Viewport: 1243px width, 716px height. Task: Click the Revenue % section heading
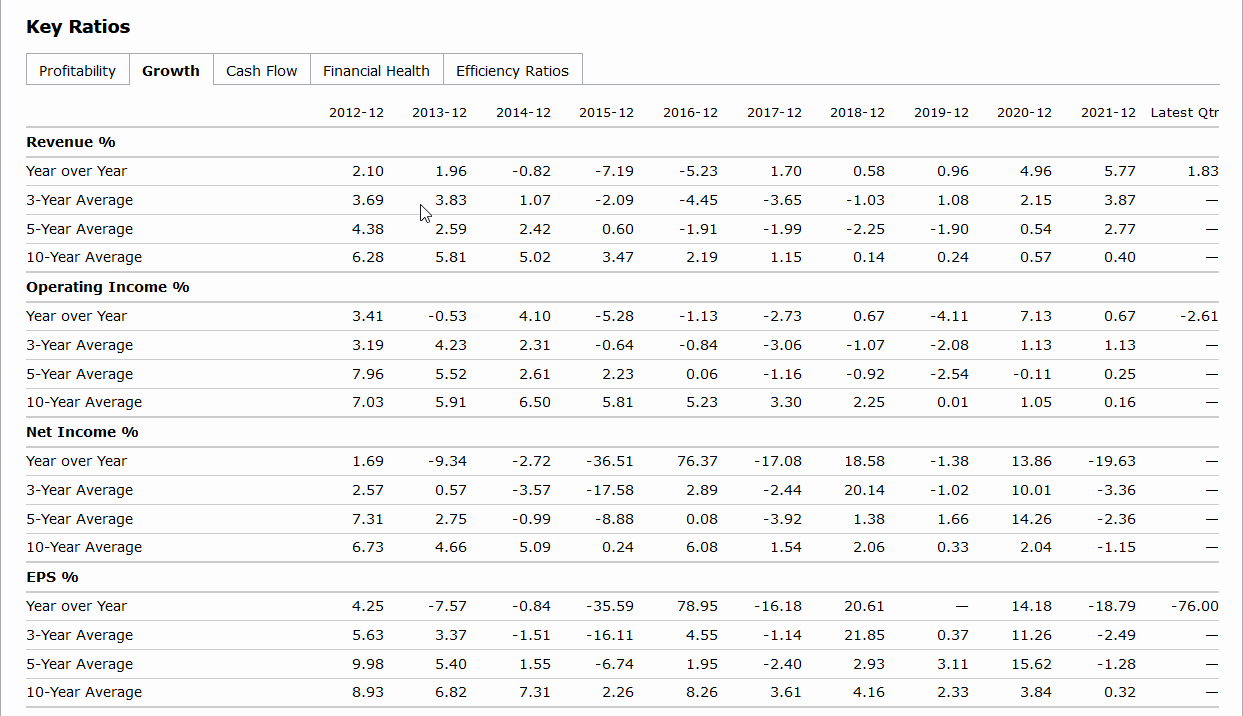click(x=71, y=142)
